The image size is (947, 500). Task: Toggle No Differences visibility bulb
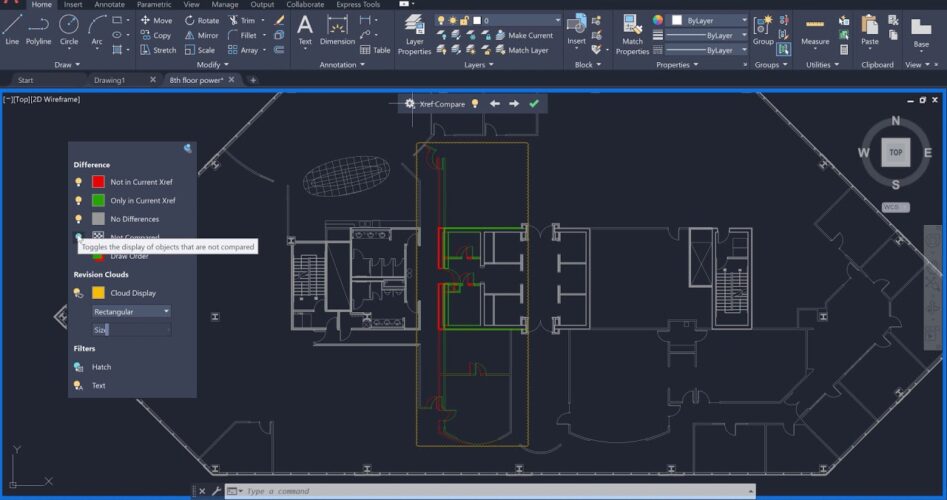point(79,219)
